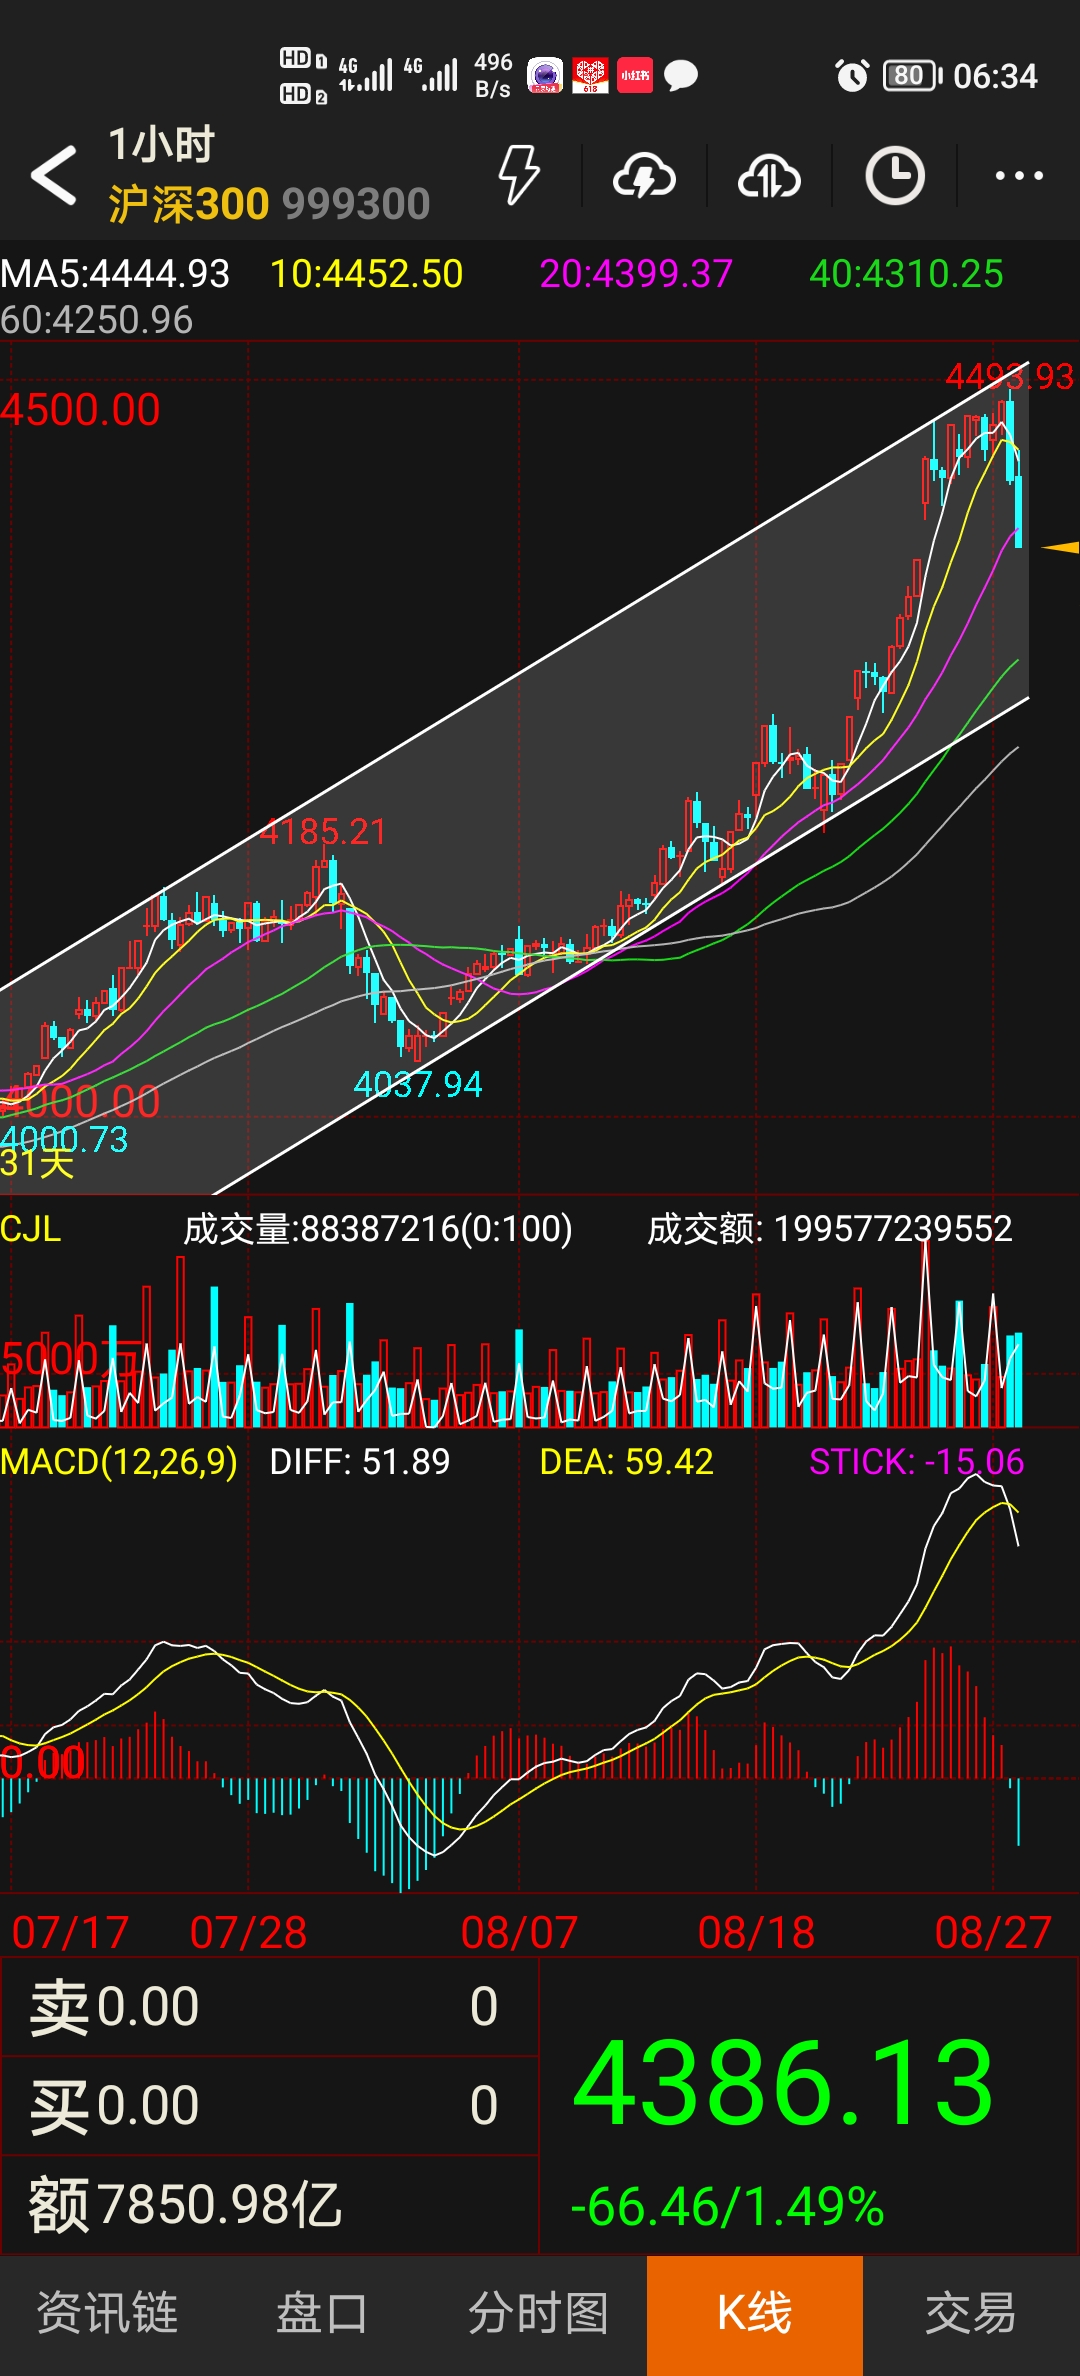The width and height of the screenshot is (1080, 2376).
Task: Open the clock history icon
Action: click(894, 176)
